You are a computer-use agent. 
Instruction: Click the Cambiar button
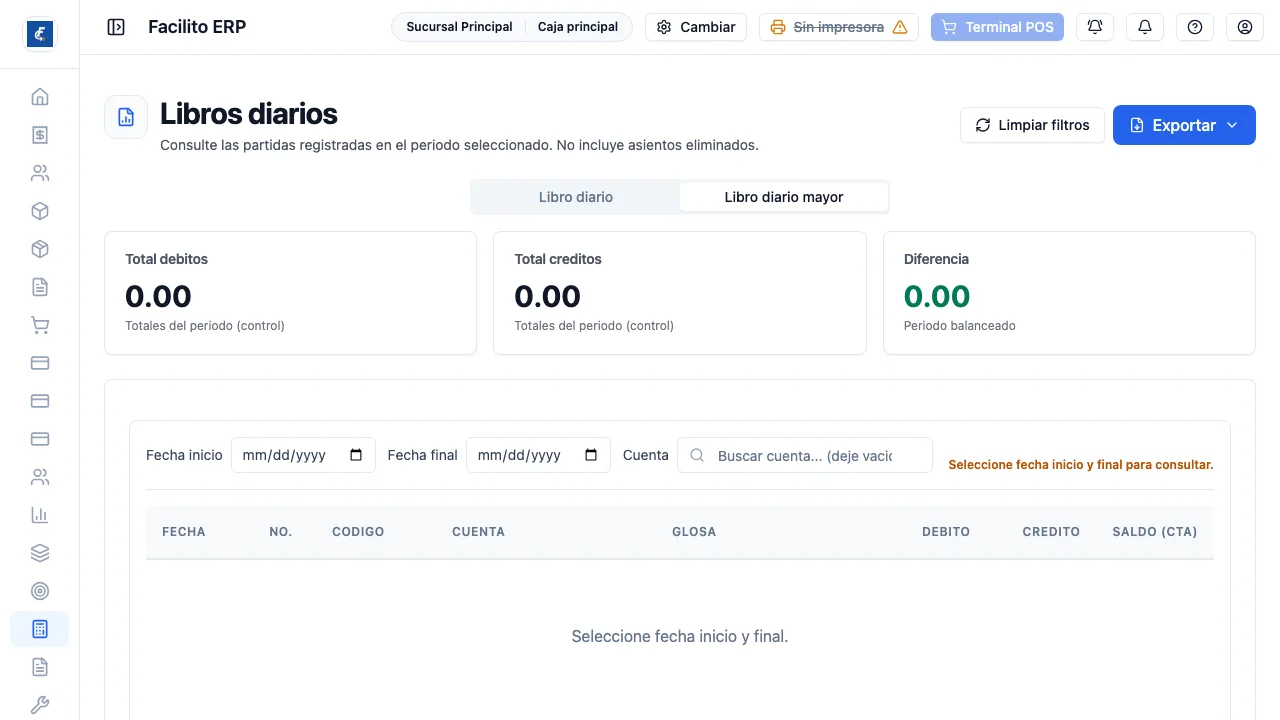click(696, 27)
